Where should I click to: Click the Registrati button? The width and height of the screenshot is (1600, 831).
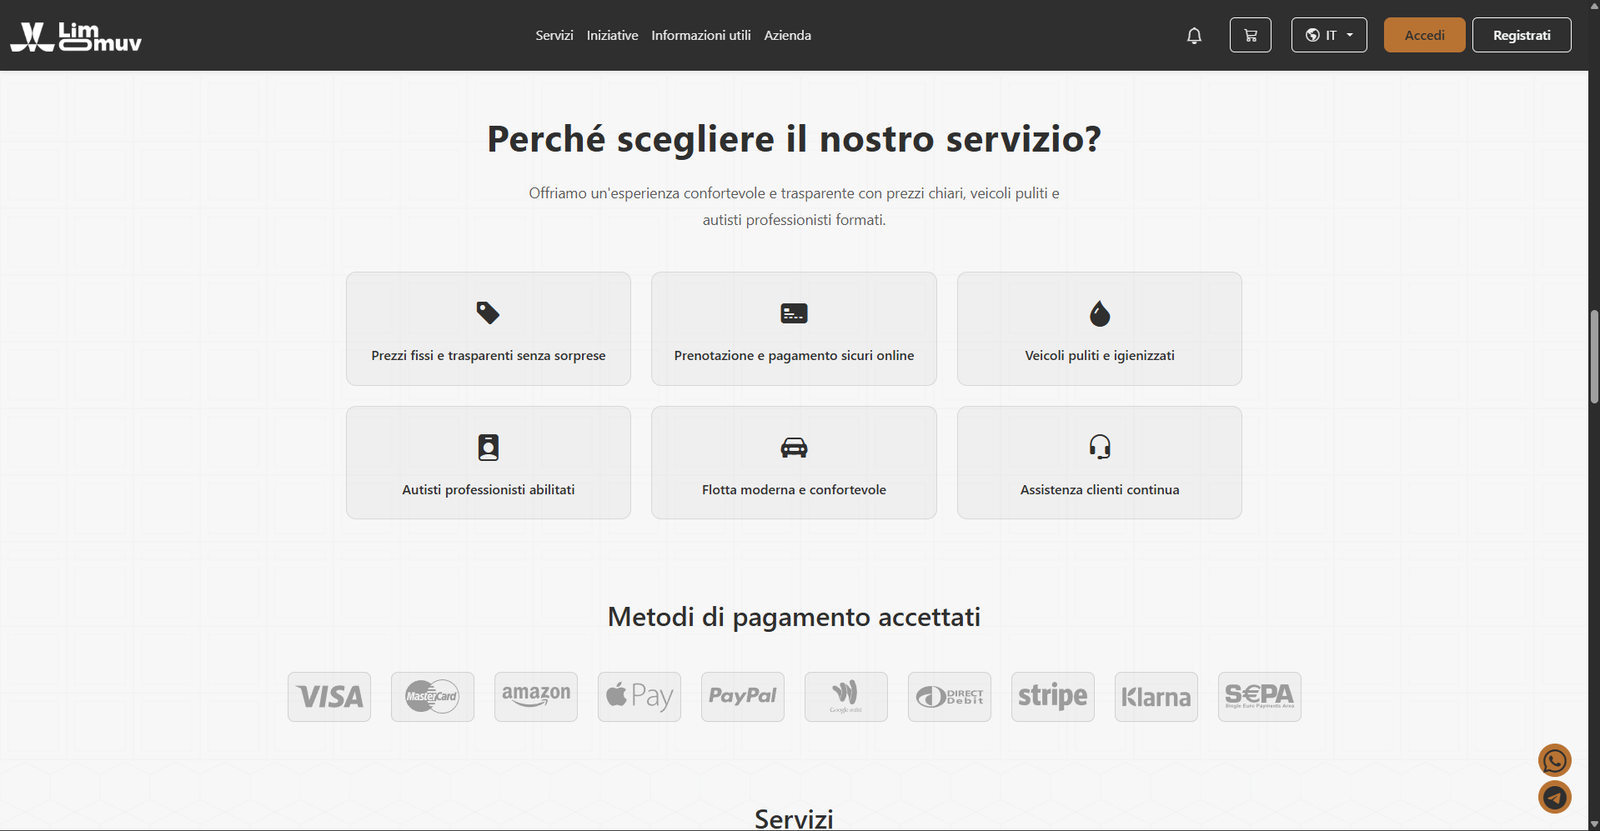pyautogui.click(x=1522, y=35)
